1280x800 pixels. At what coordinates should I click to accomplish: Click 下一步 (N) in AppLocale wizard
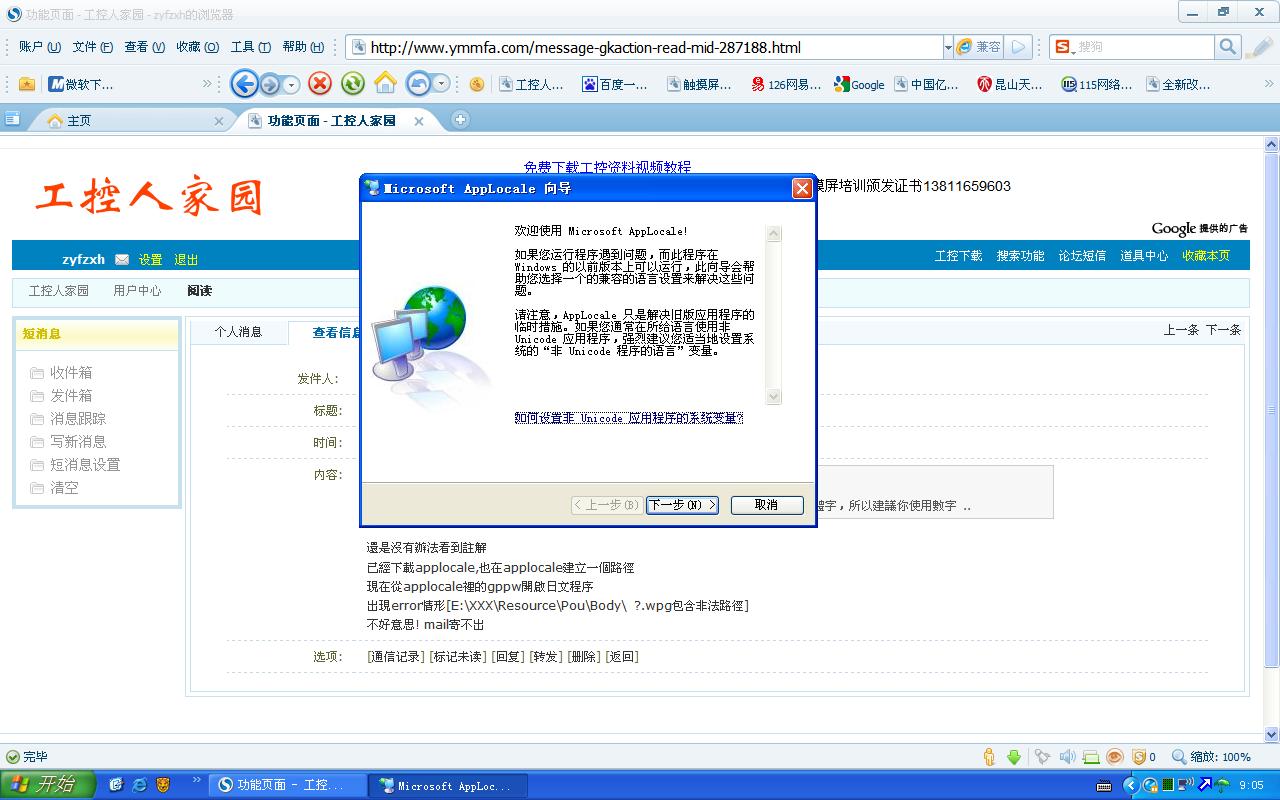pos(682,505)
